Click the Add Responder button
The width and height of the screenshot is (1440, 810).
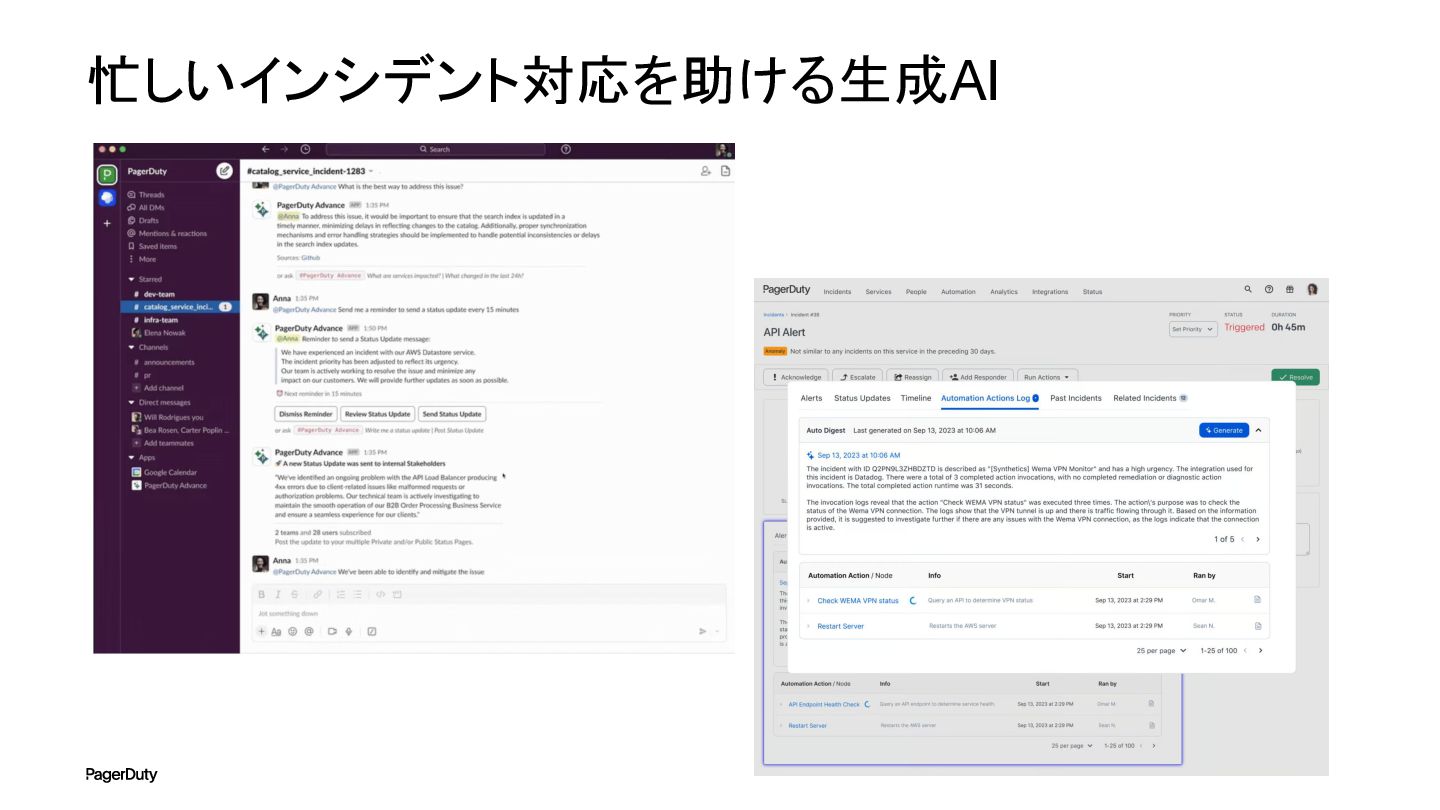pyautogui.click(x=977, y=377)
